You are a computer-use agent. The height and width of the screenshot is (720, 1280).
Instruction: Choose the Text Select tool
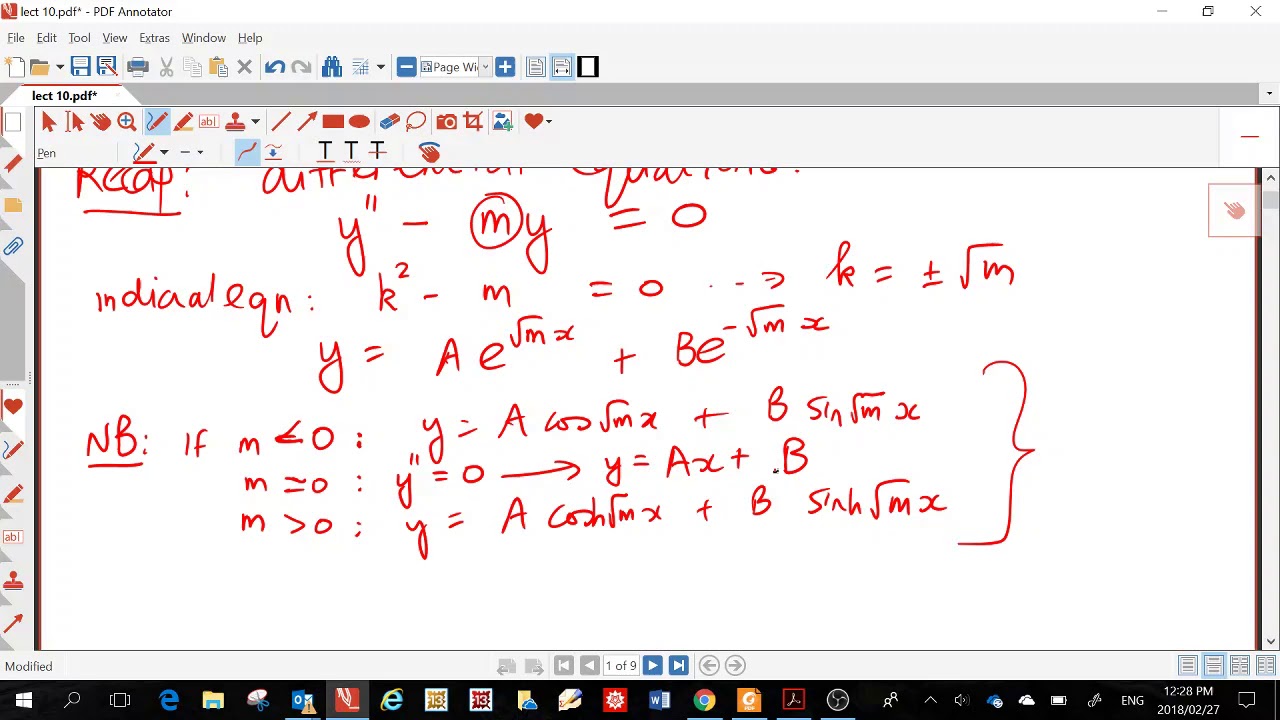74,122
